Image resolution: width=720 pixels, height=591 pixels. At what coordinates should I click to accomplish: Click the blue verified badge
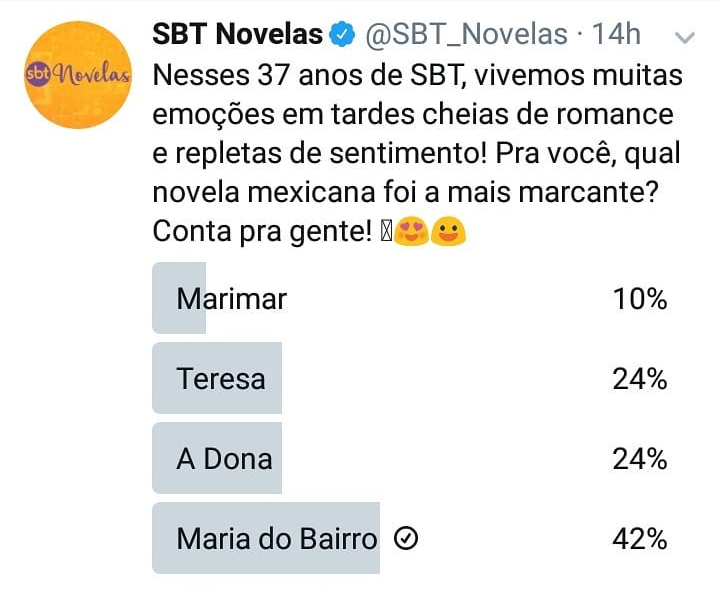pyautogui.click(x=342, y=34)
